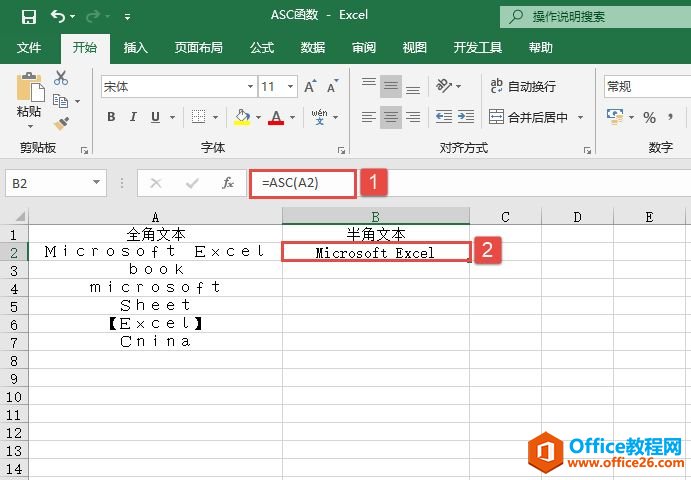Toggle underline formatting
Image resolution: width=691 pixels, height=480 pixels.
155,117
